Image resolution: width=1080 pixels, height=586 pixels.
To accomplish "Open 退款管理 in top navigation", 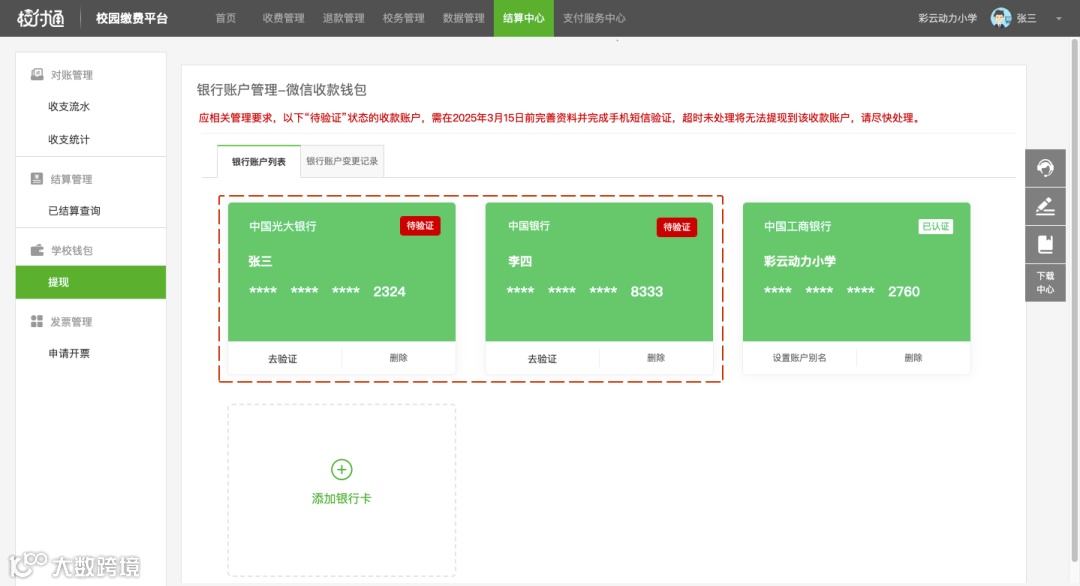I will tap(343, 18).
